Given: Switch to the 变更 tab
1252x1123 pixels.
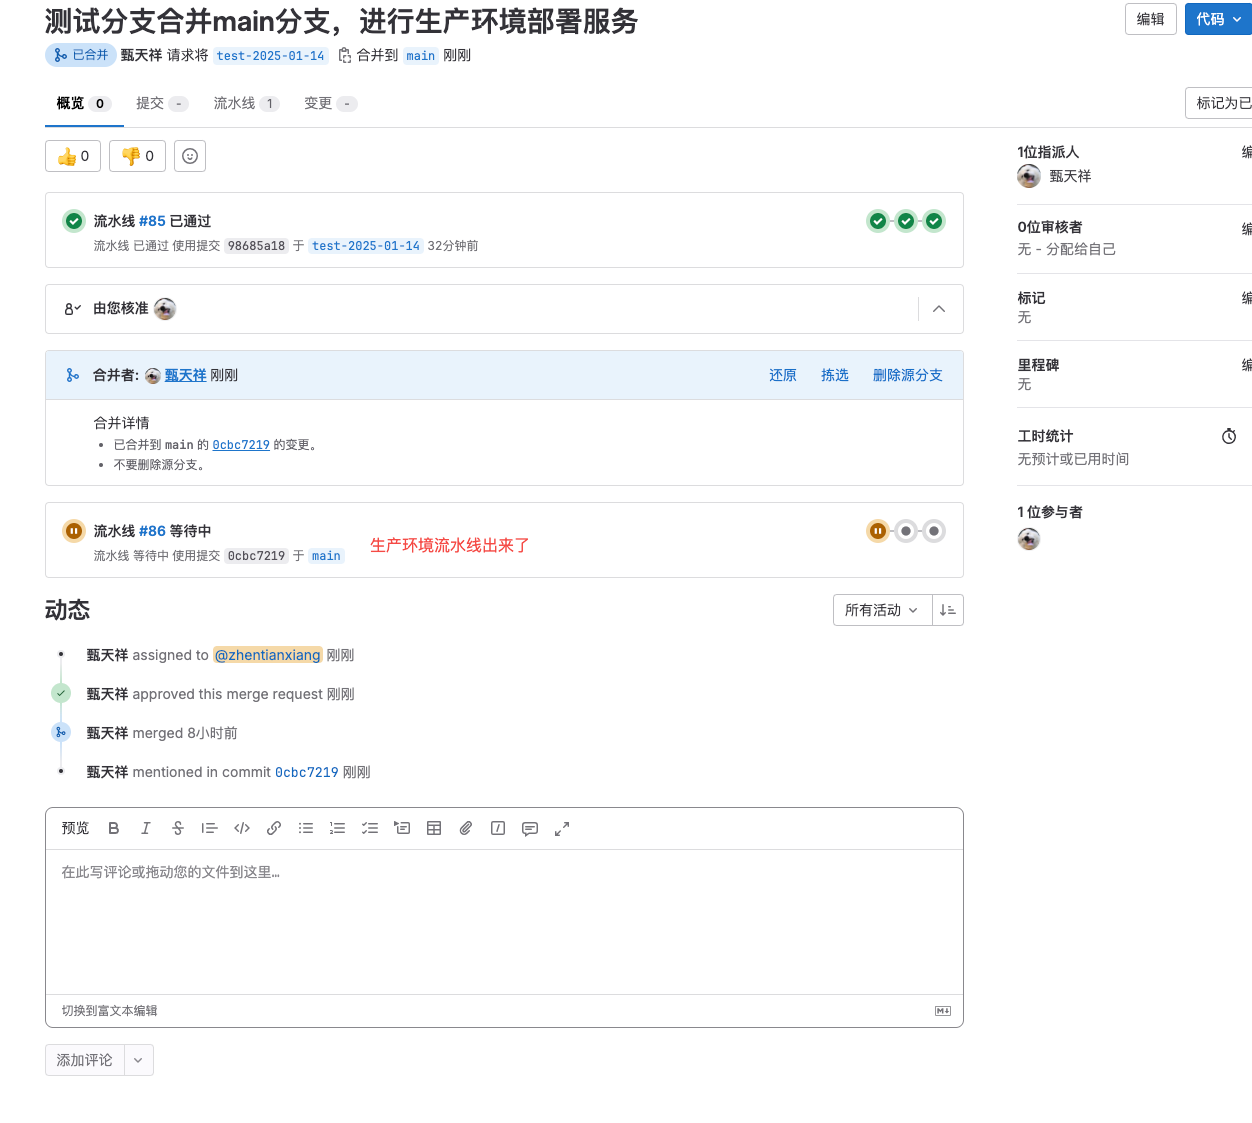Looking at the screenshot, I should click(329, 104).
